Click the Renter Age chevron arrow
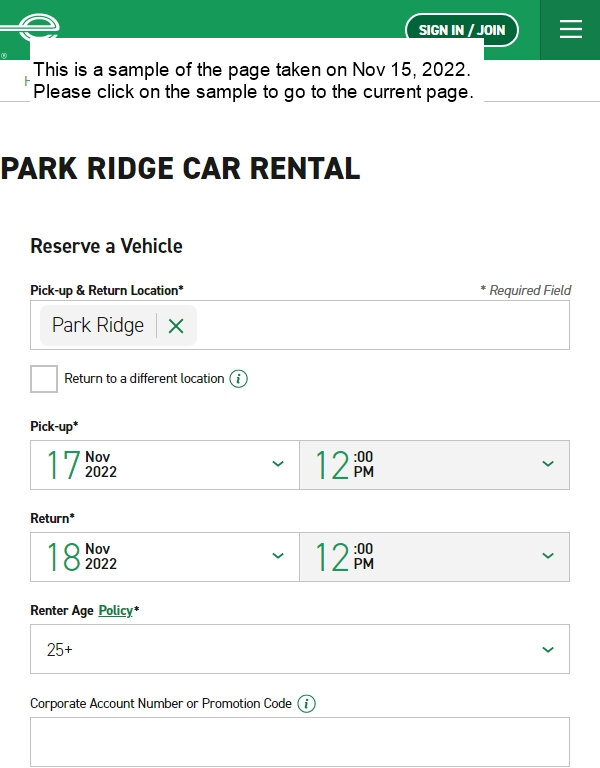The height and width of the screenshot is (768, 600). [548, 650]
